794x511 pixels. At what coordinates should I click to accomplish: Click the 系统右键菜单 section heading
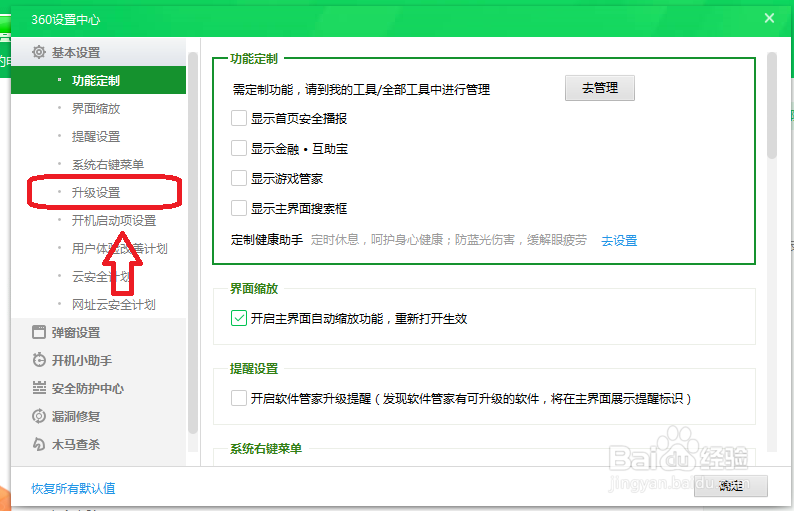pyautogui.click(x=266, y=449)
